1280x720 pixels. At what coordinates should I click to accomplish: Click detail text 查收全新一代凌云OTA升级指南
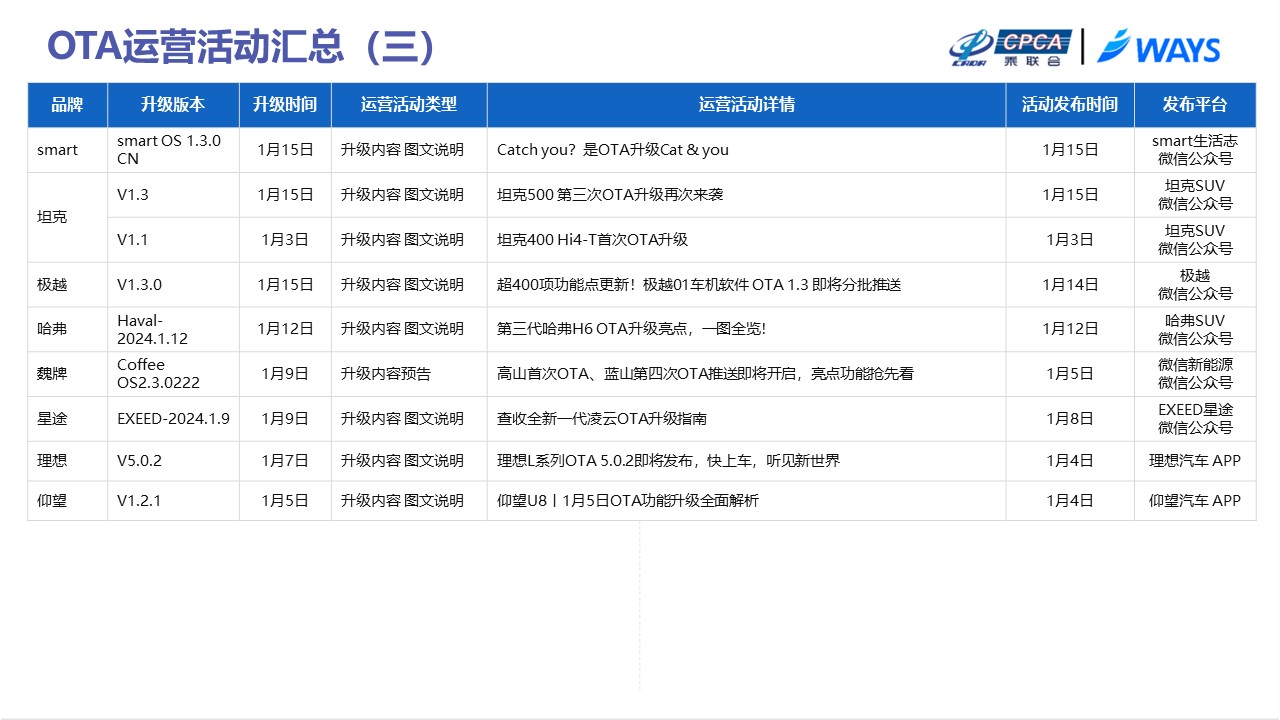pyautogui.click(x=602, y=419)
